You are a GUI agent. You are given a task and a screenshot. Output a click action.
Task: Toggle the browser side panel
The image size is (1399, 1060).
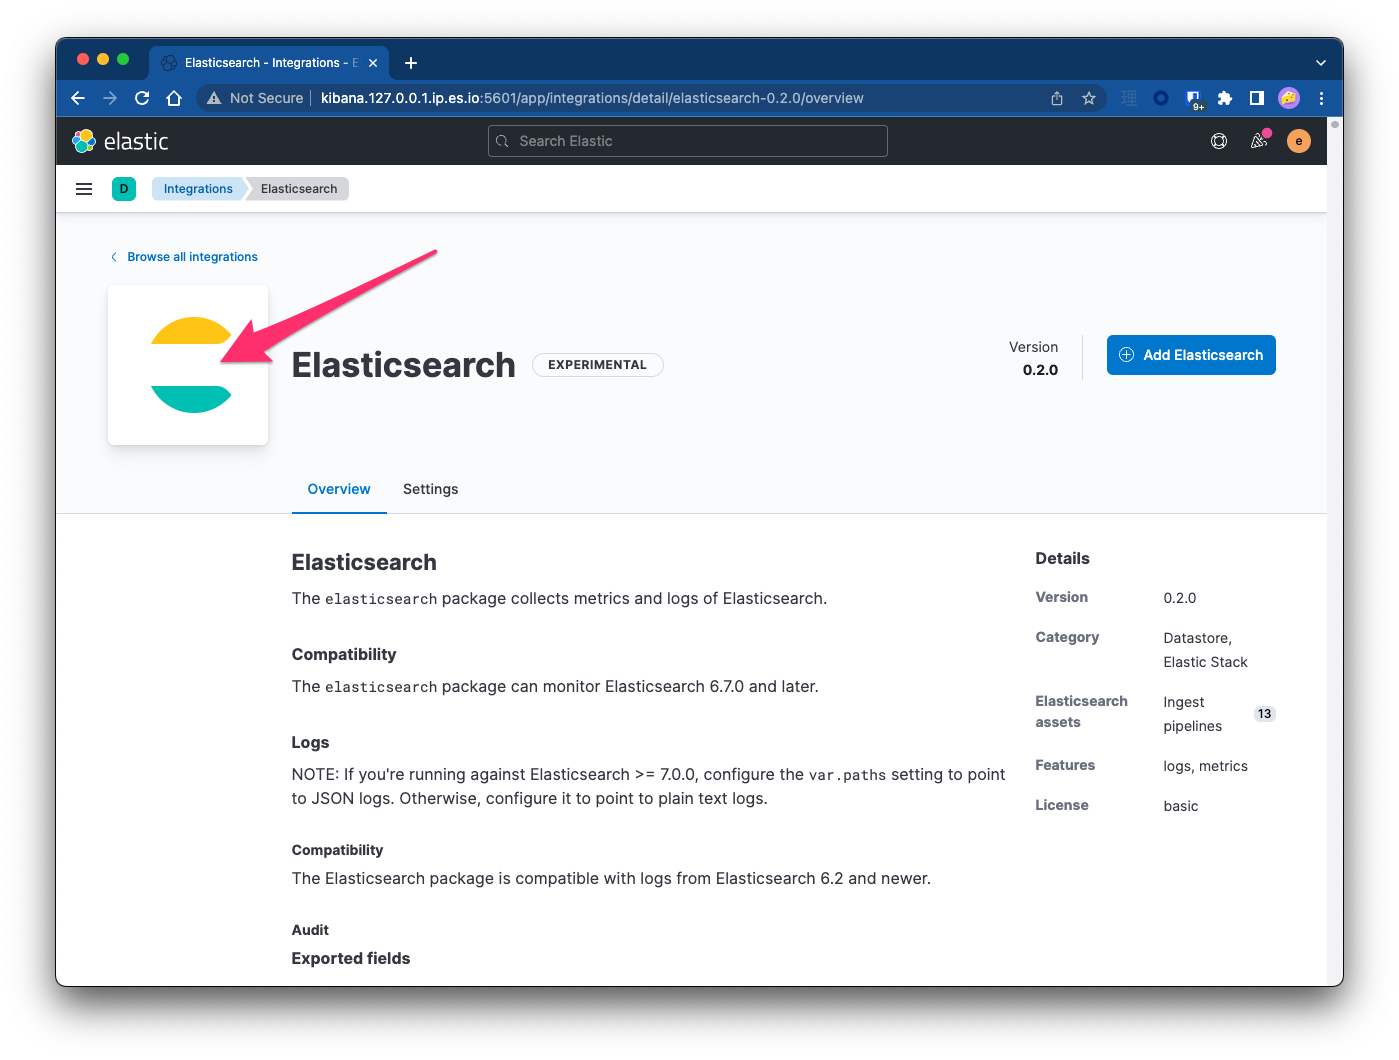pyautogui.click(x=1257, y=98)
